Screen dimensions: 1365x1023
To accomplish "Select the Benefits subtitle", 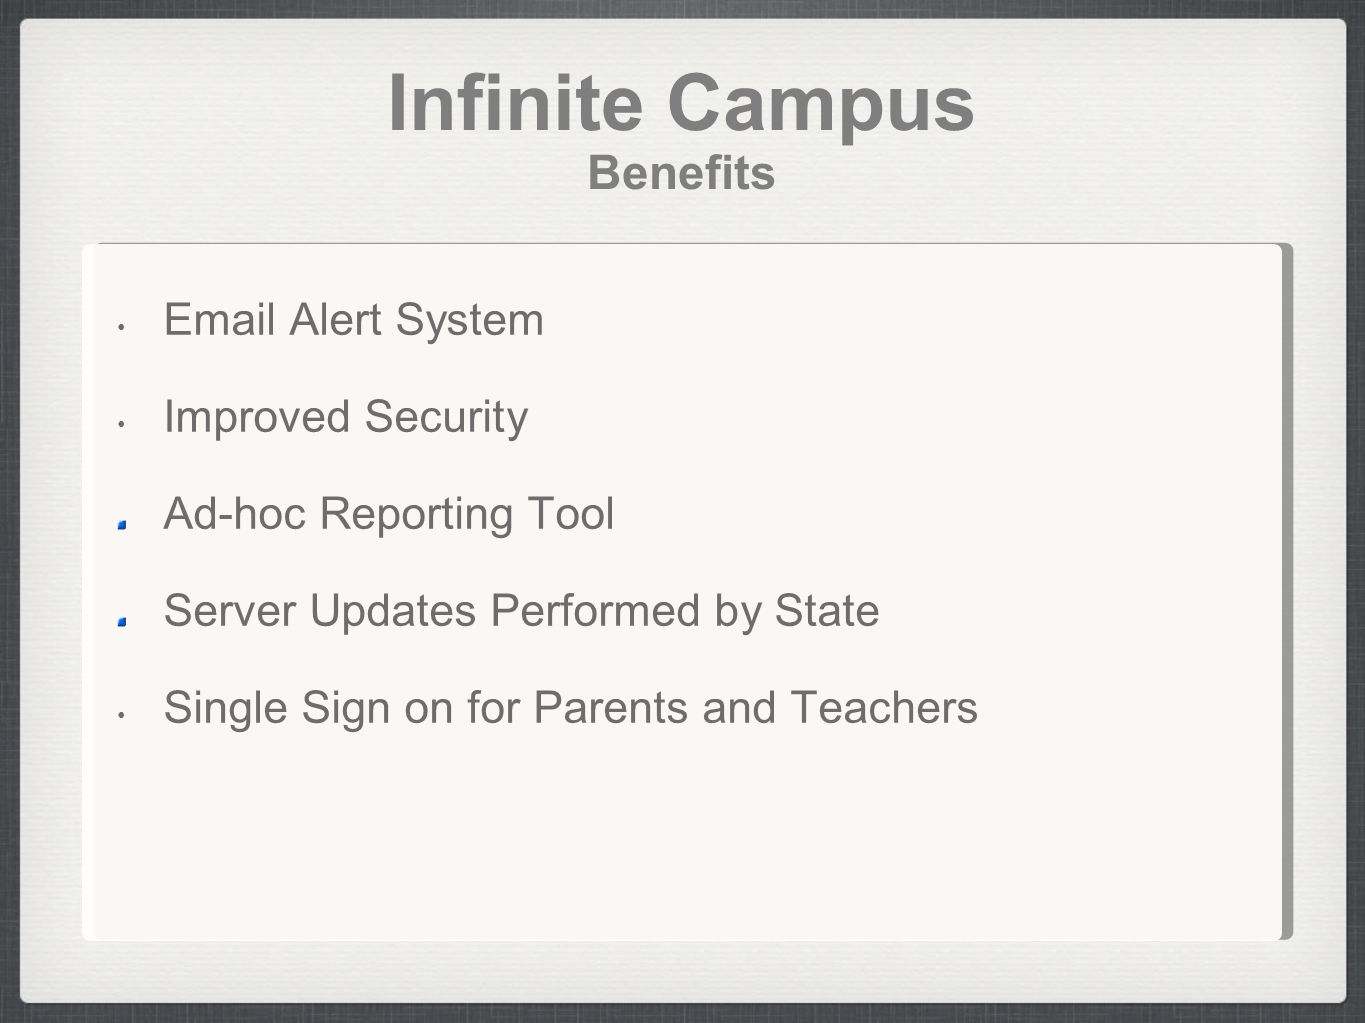I will (681, 173).
